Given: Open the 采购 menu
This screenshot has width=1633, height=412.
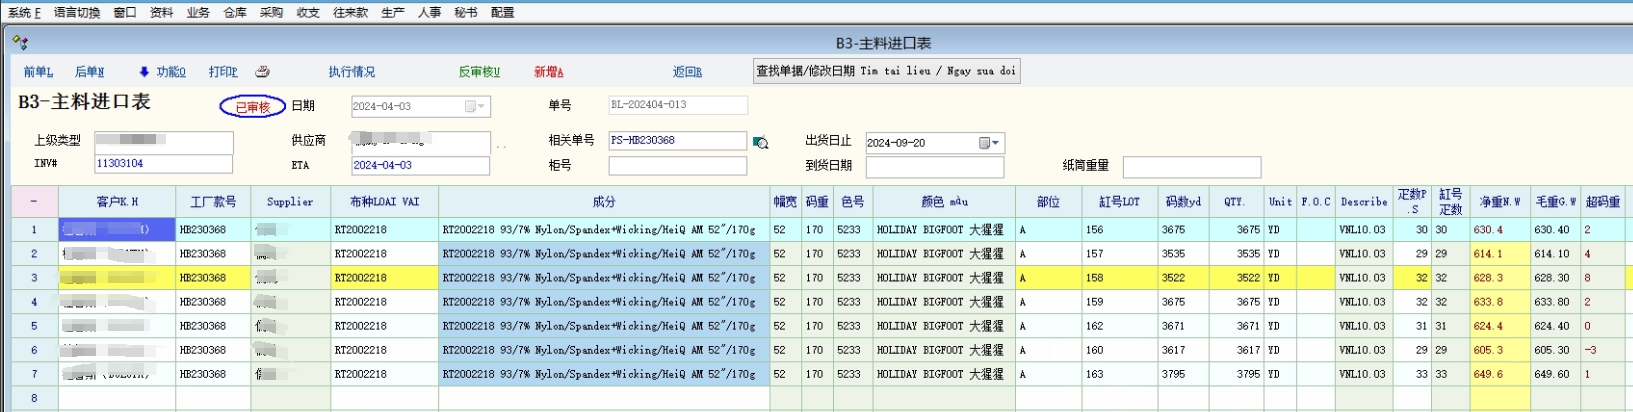Looking at the screenshot, I should tap(271, 13).
